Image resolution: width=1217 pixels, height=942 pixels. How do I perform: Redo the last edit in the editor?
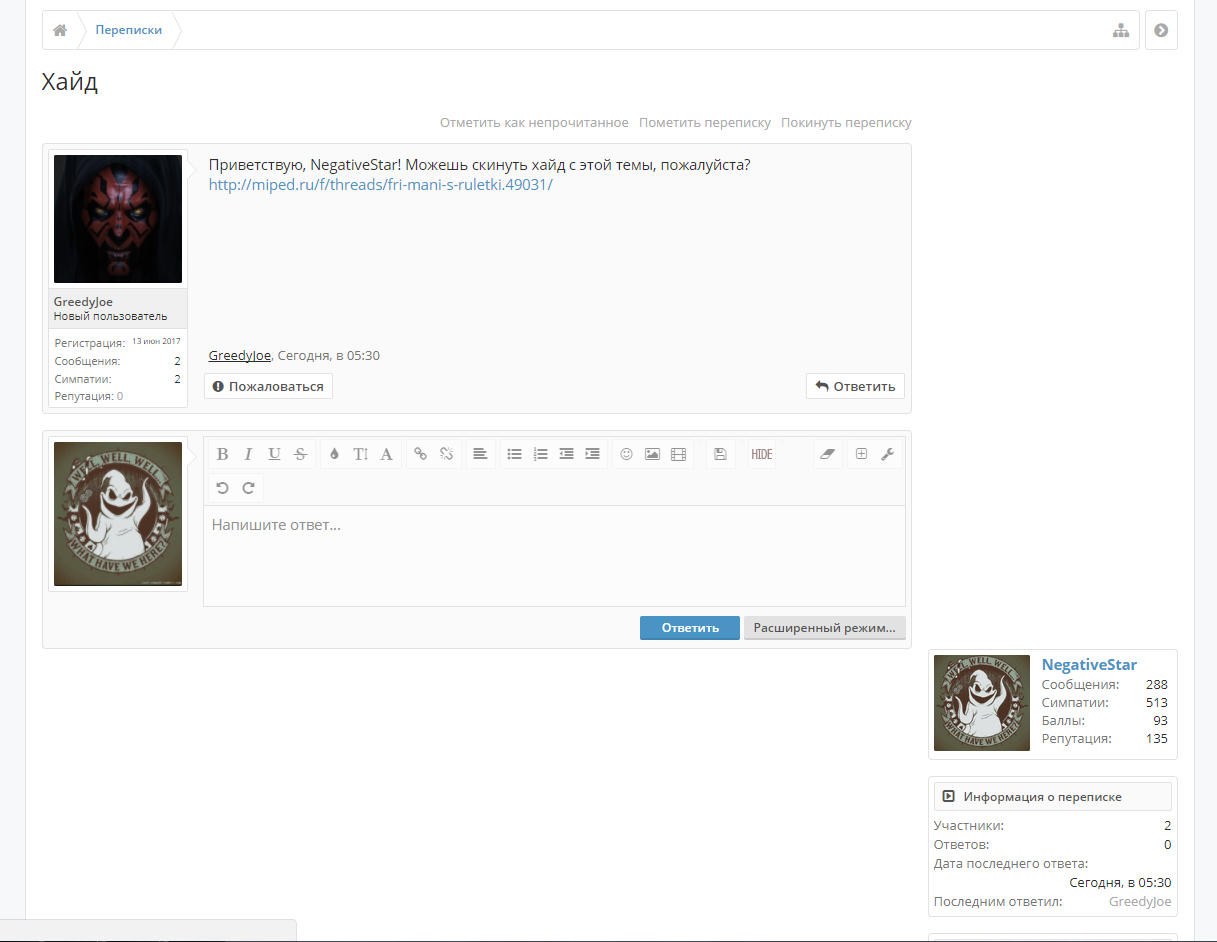pyautogui.click(x=248, y=488)
